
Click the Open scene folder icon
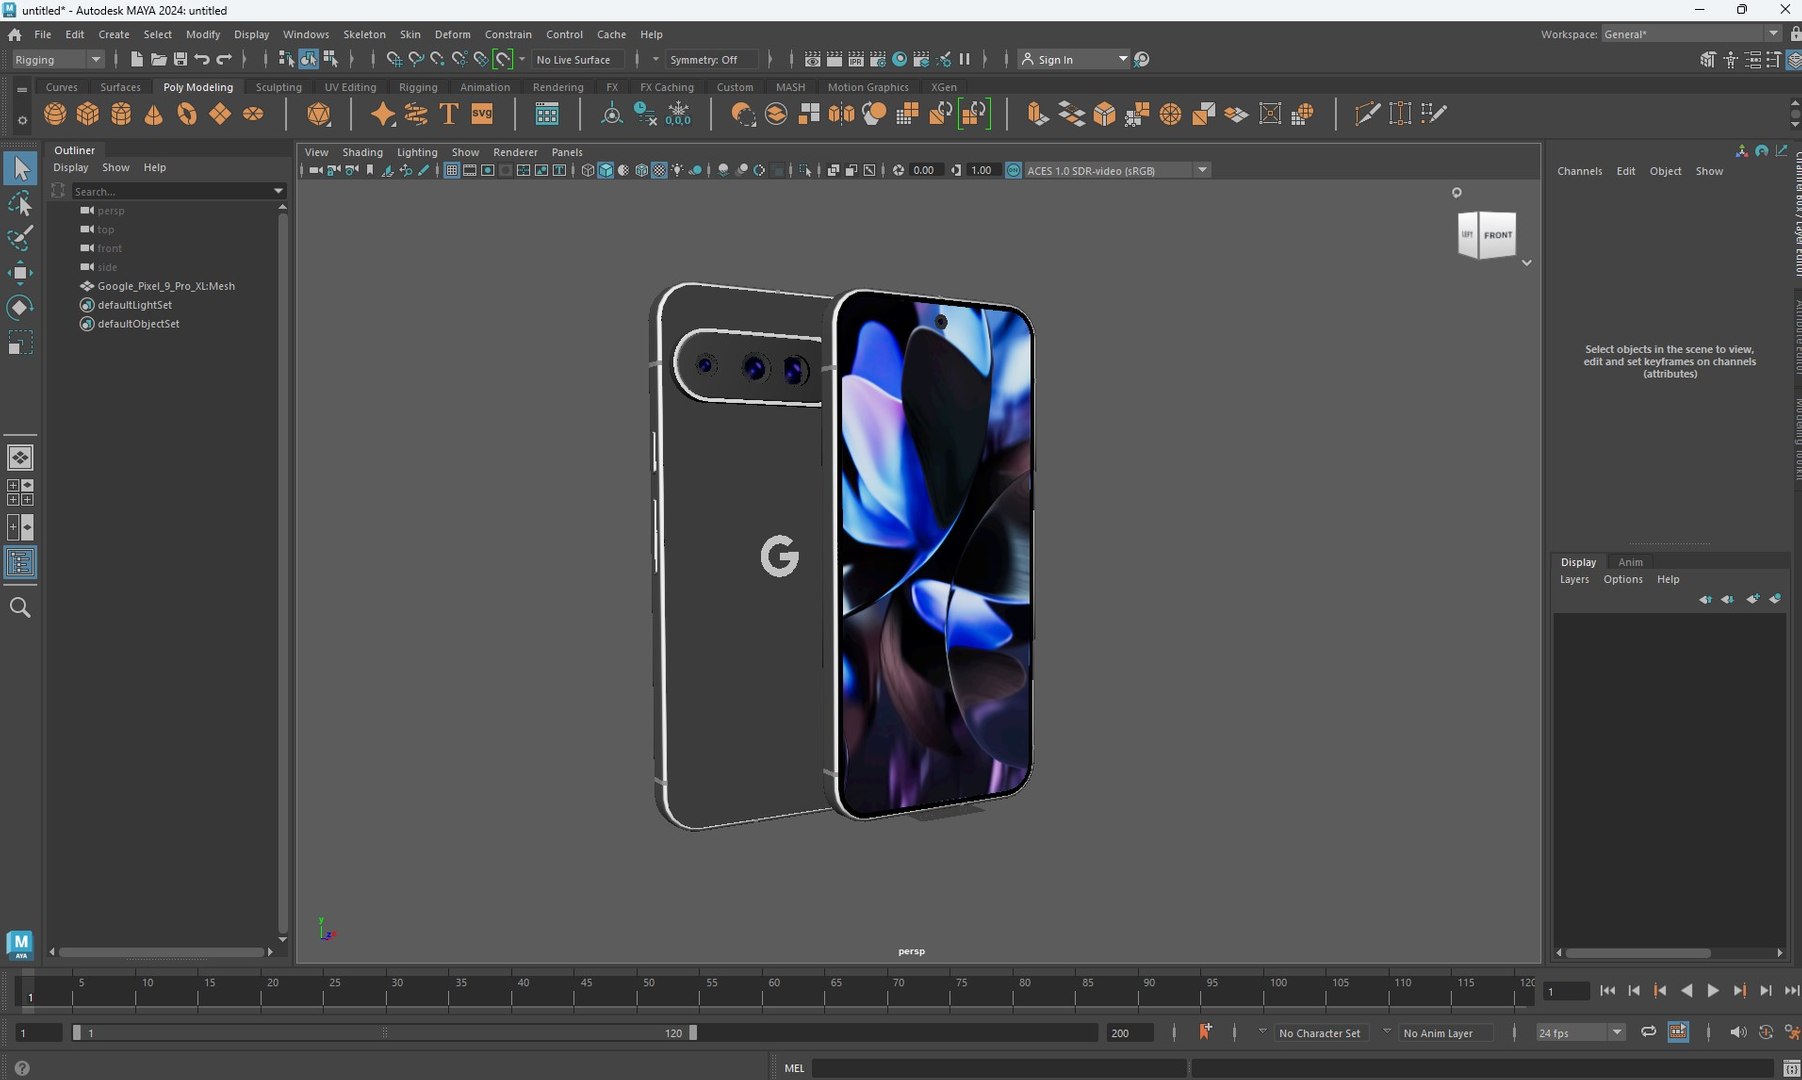pyautogui.click(x=158, y=60)
